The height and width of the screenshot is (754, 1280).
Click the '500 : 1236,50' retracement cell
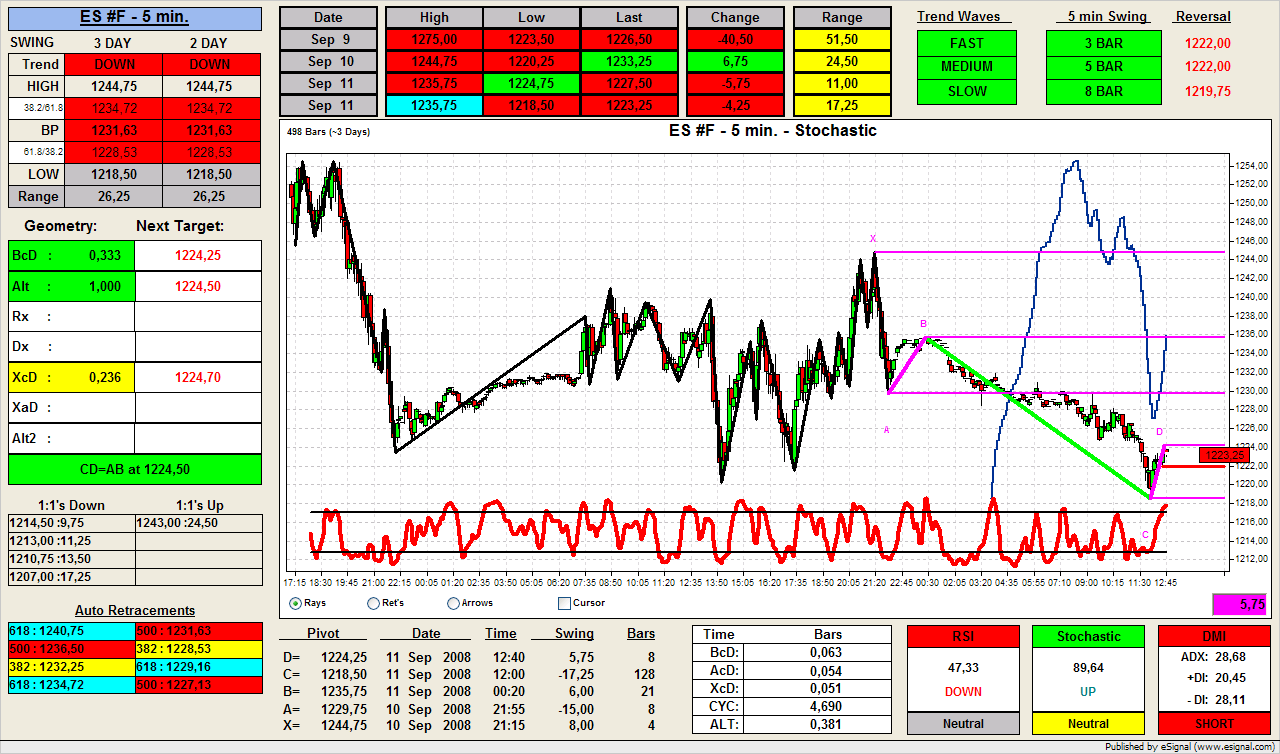(70, 649)
